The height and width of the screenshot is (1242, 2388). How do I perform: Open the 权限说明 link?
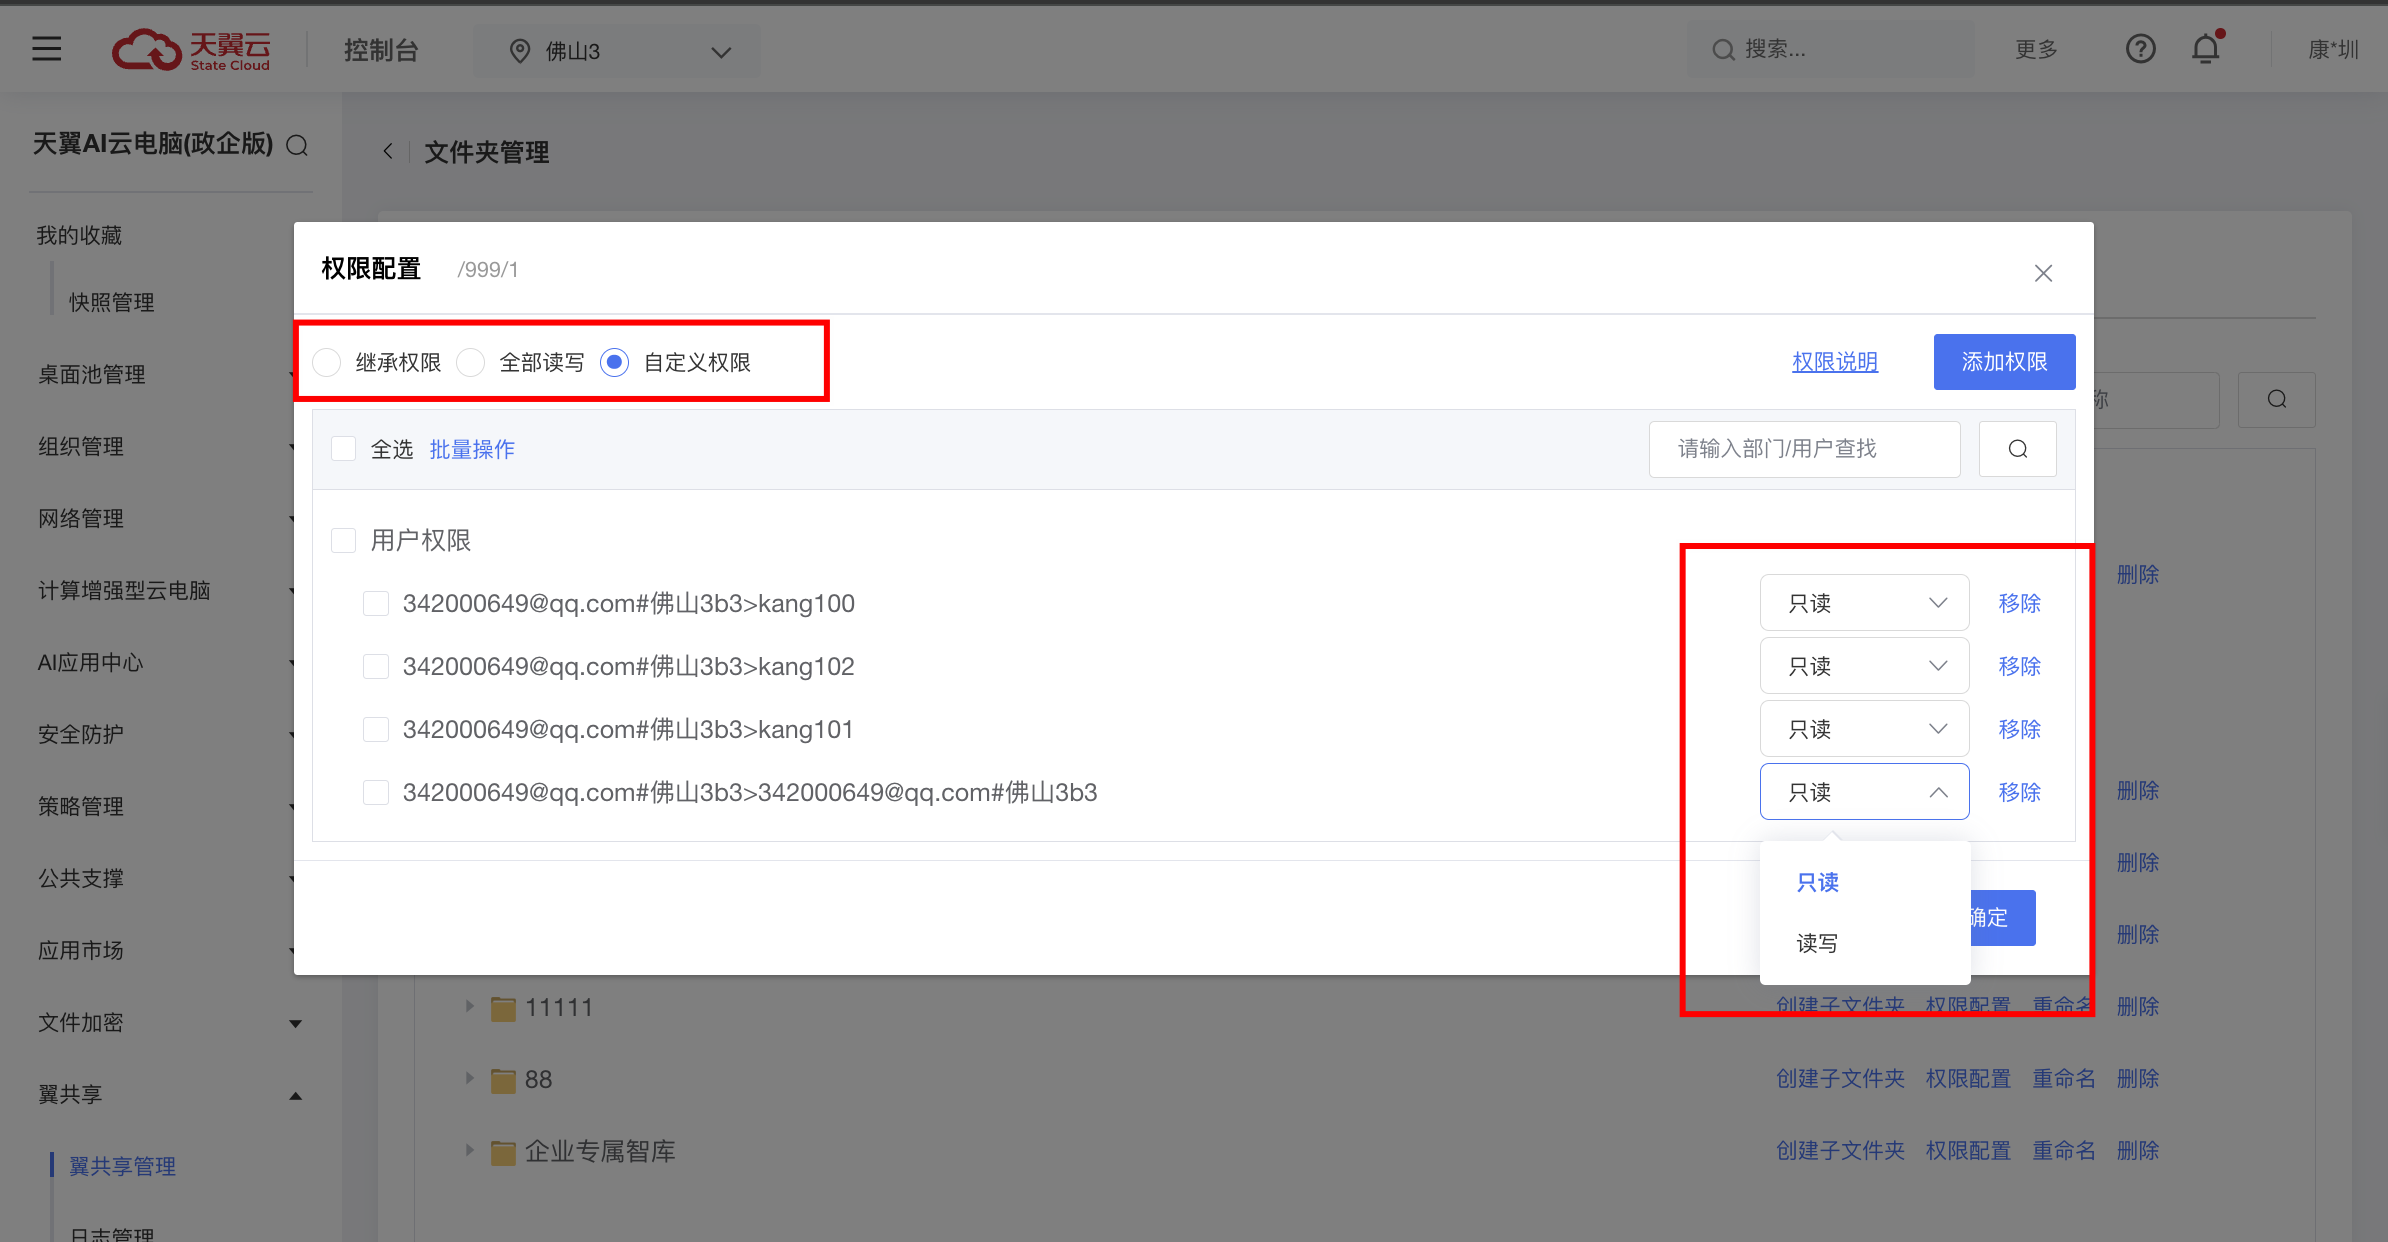click(x=1834, y=362)
